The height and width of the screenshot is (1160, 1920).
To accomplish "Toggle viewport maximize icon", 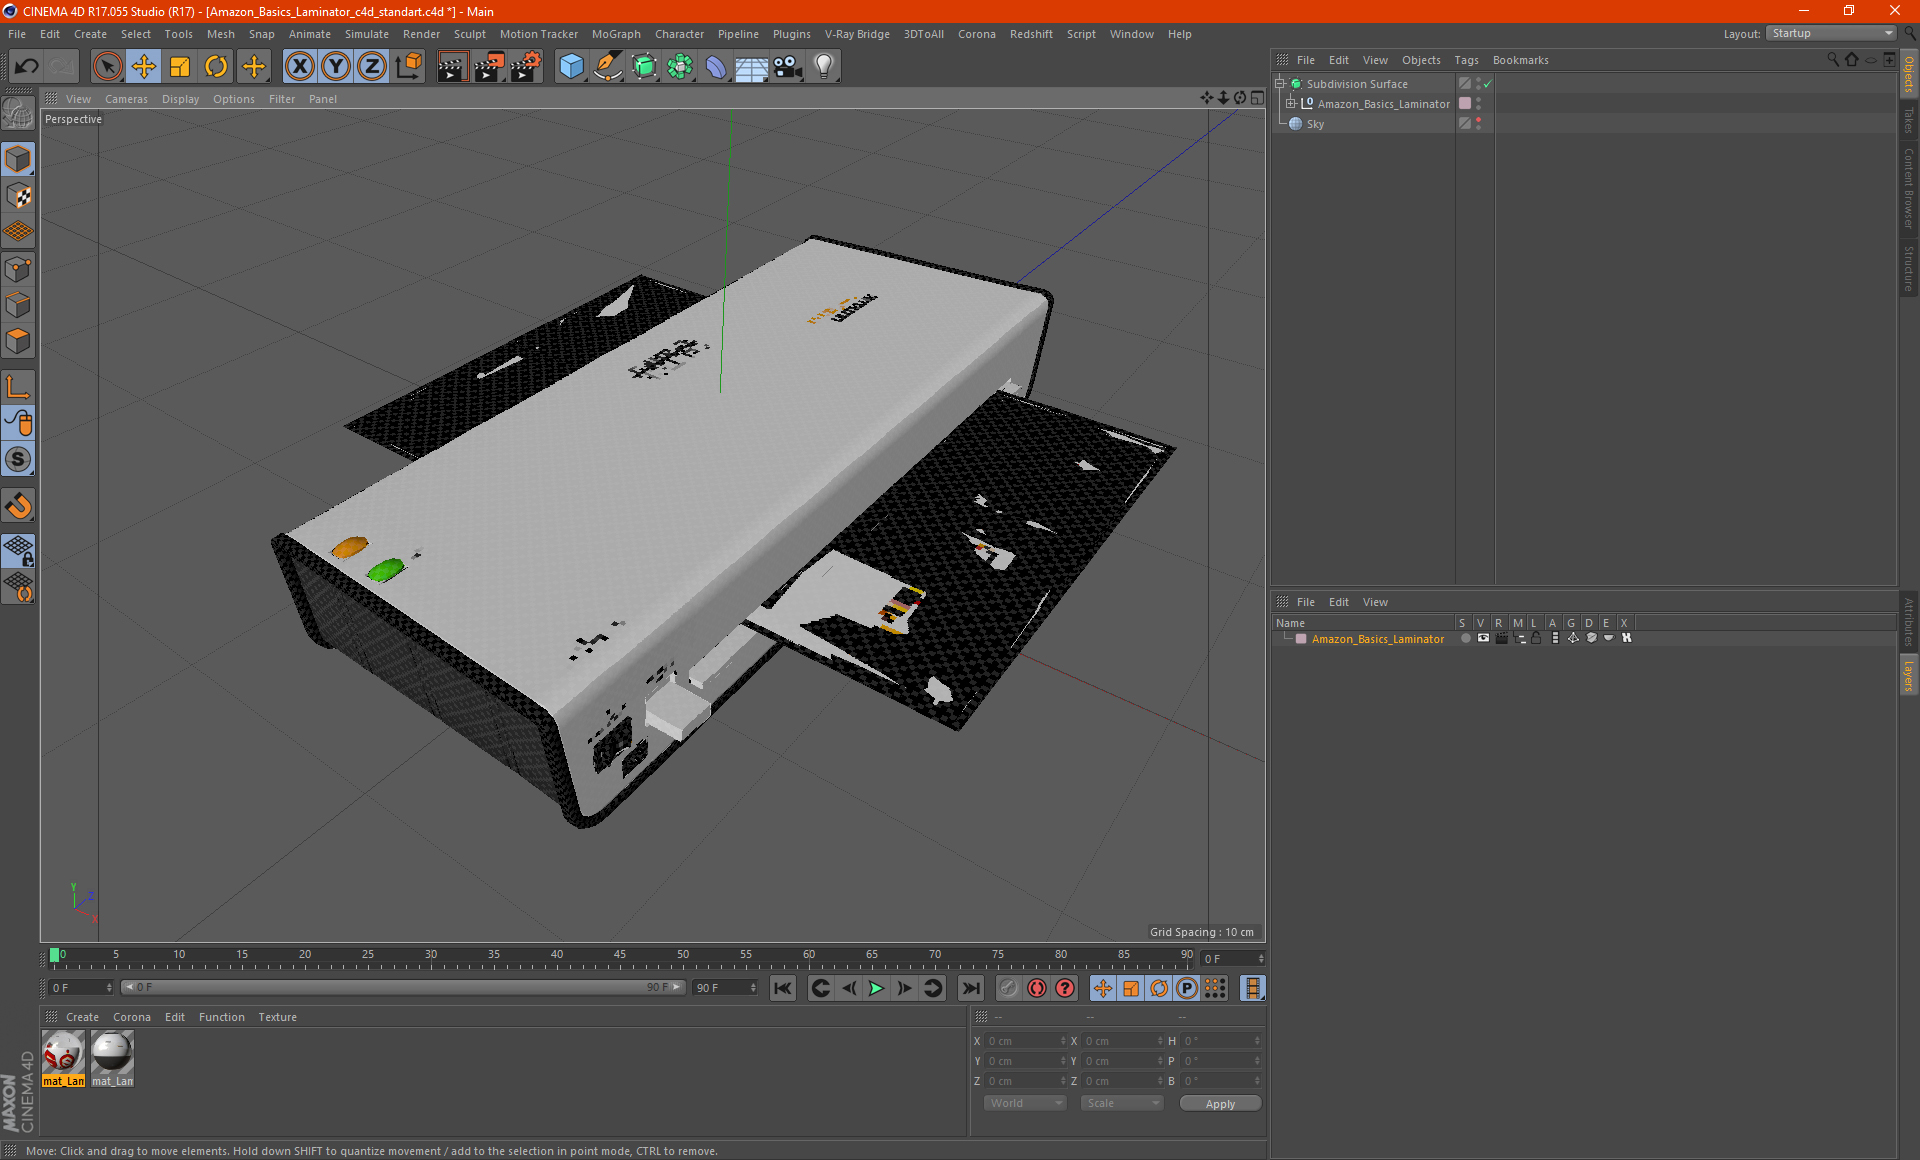I will pyautogui.click(x=1257, y=98).
